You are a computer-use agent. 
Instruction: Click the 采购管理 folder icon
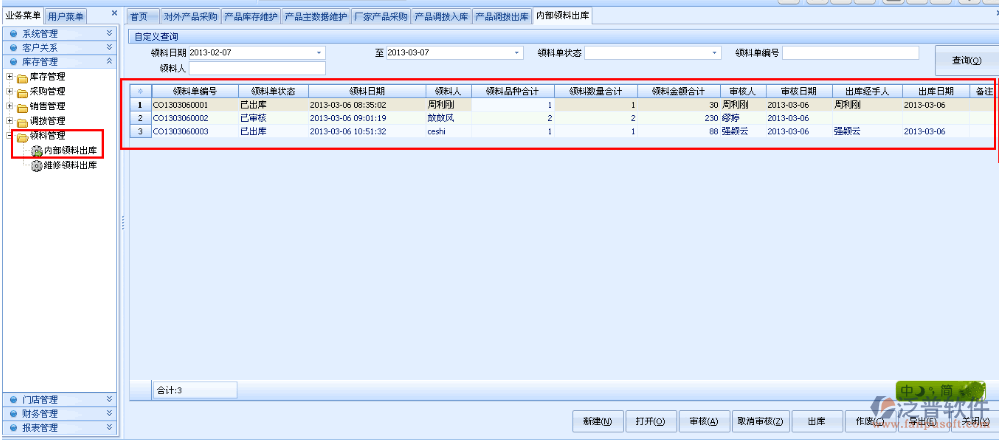22,92
